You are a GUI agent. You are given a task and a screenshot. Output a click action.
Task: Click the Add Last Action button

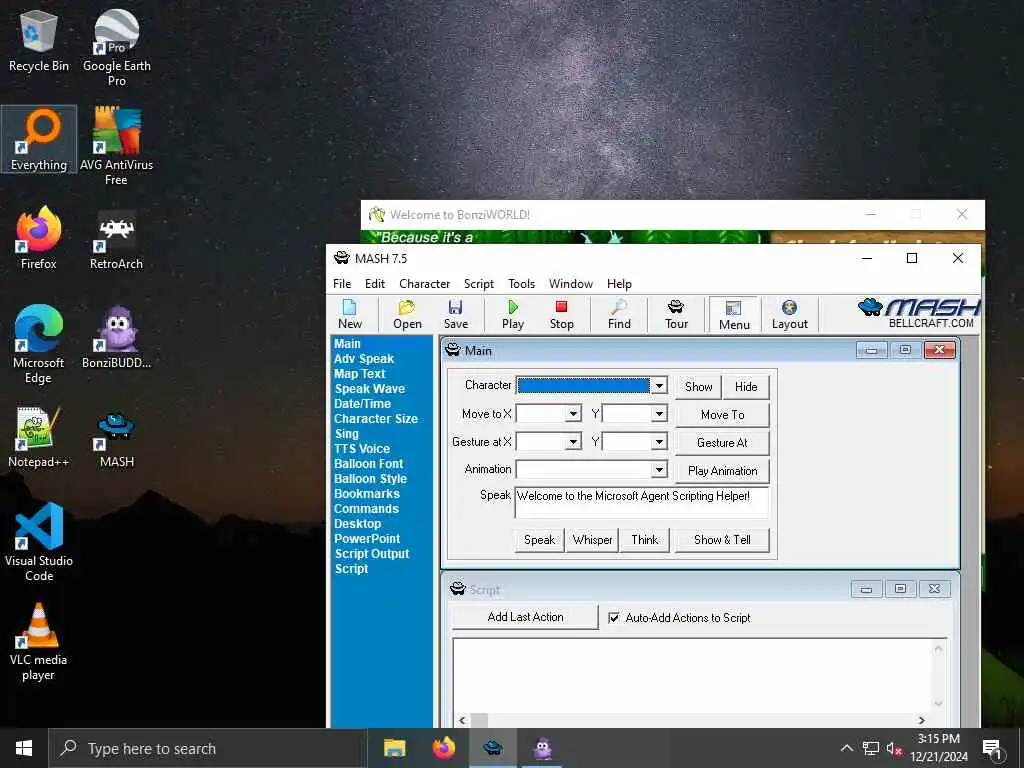coord(525,617)
